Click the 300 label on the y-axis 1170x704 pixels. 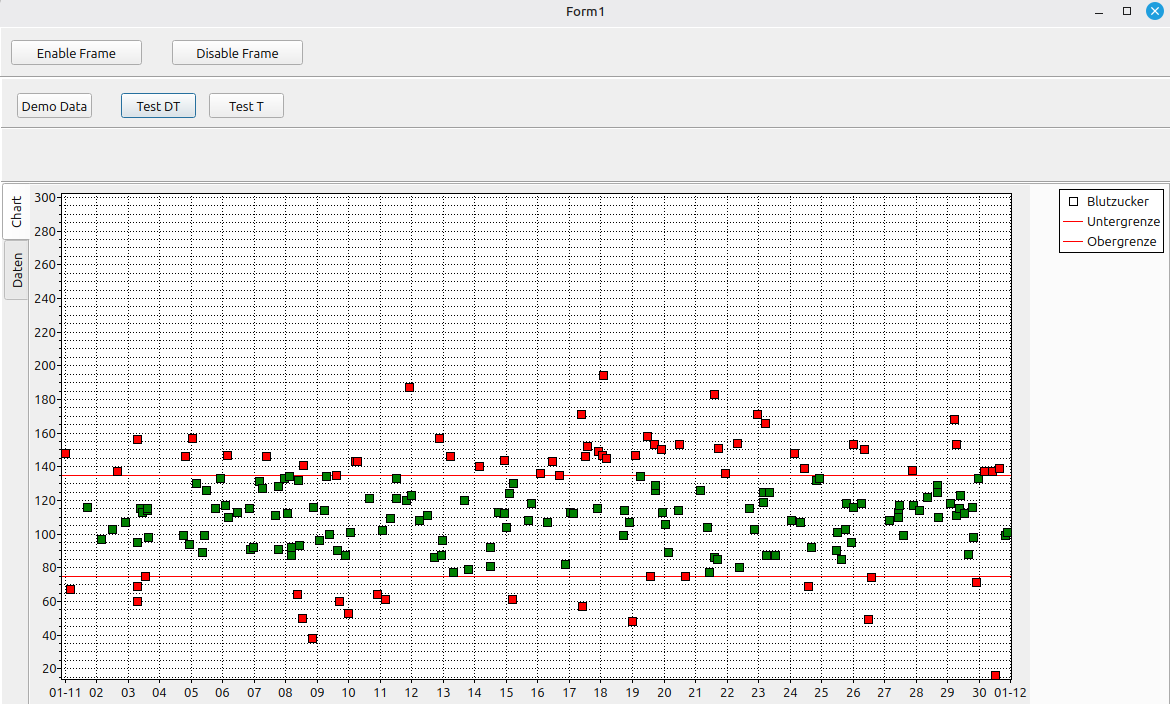coord(45,197)
